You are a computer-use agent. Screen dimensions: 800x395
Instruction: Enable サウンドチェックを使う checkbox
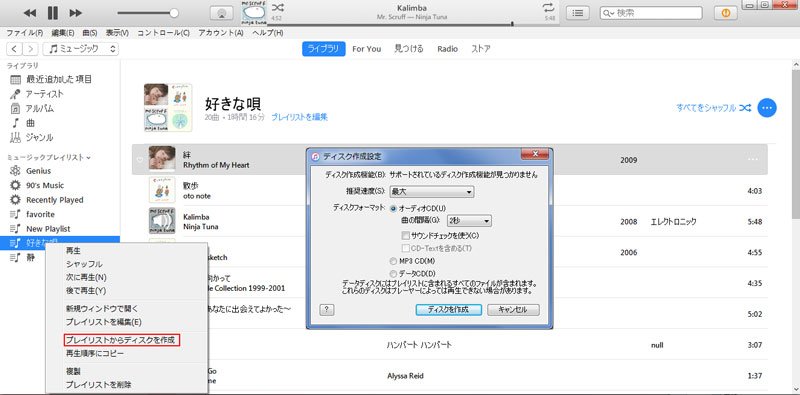point(406,236)
